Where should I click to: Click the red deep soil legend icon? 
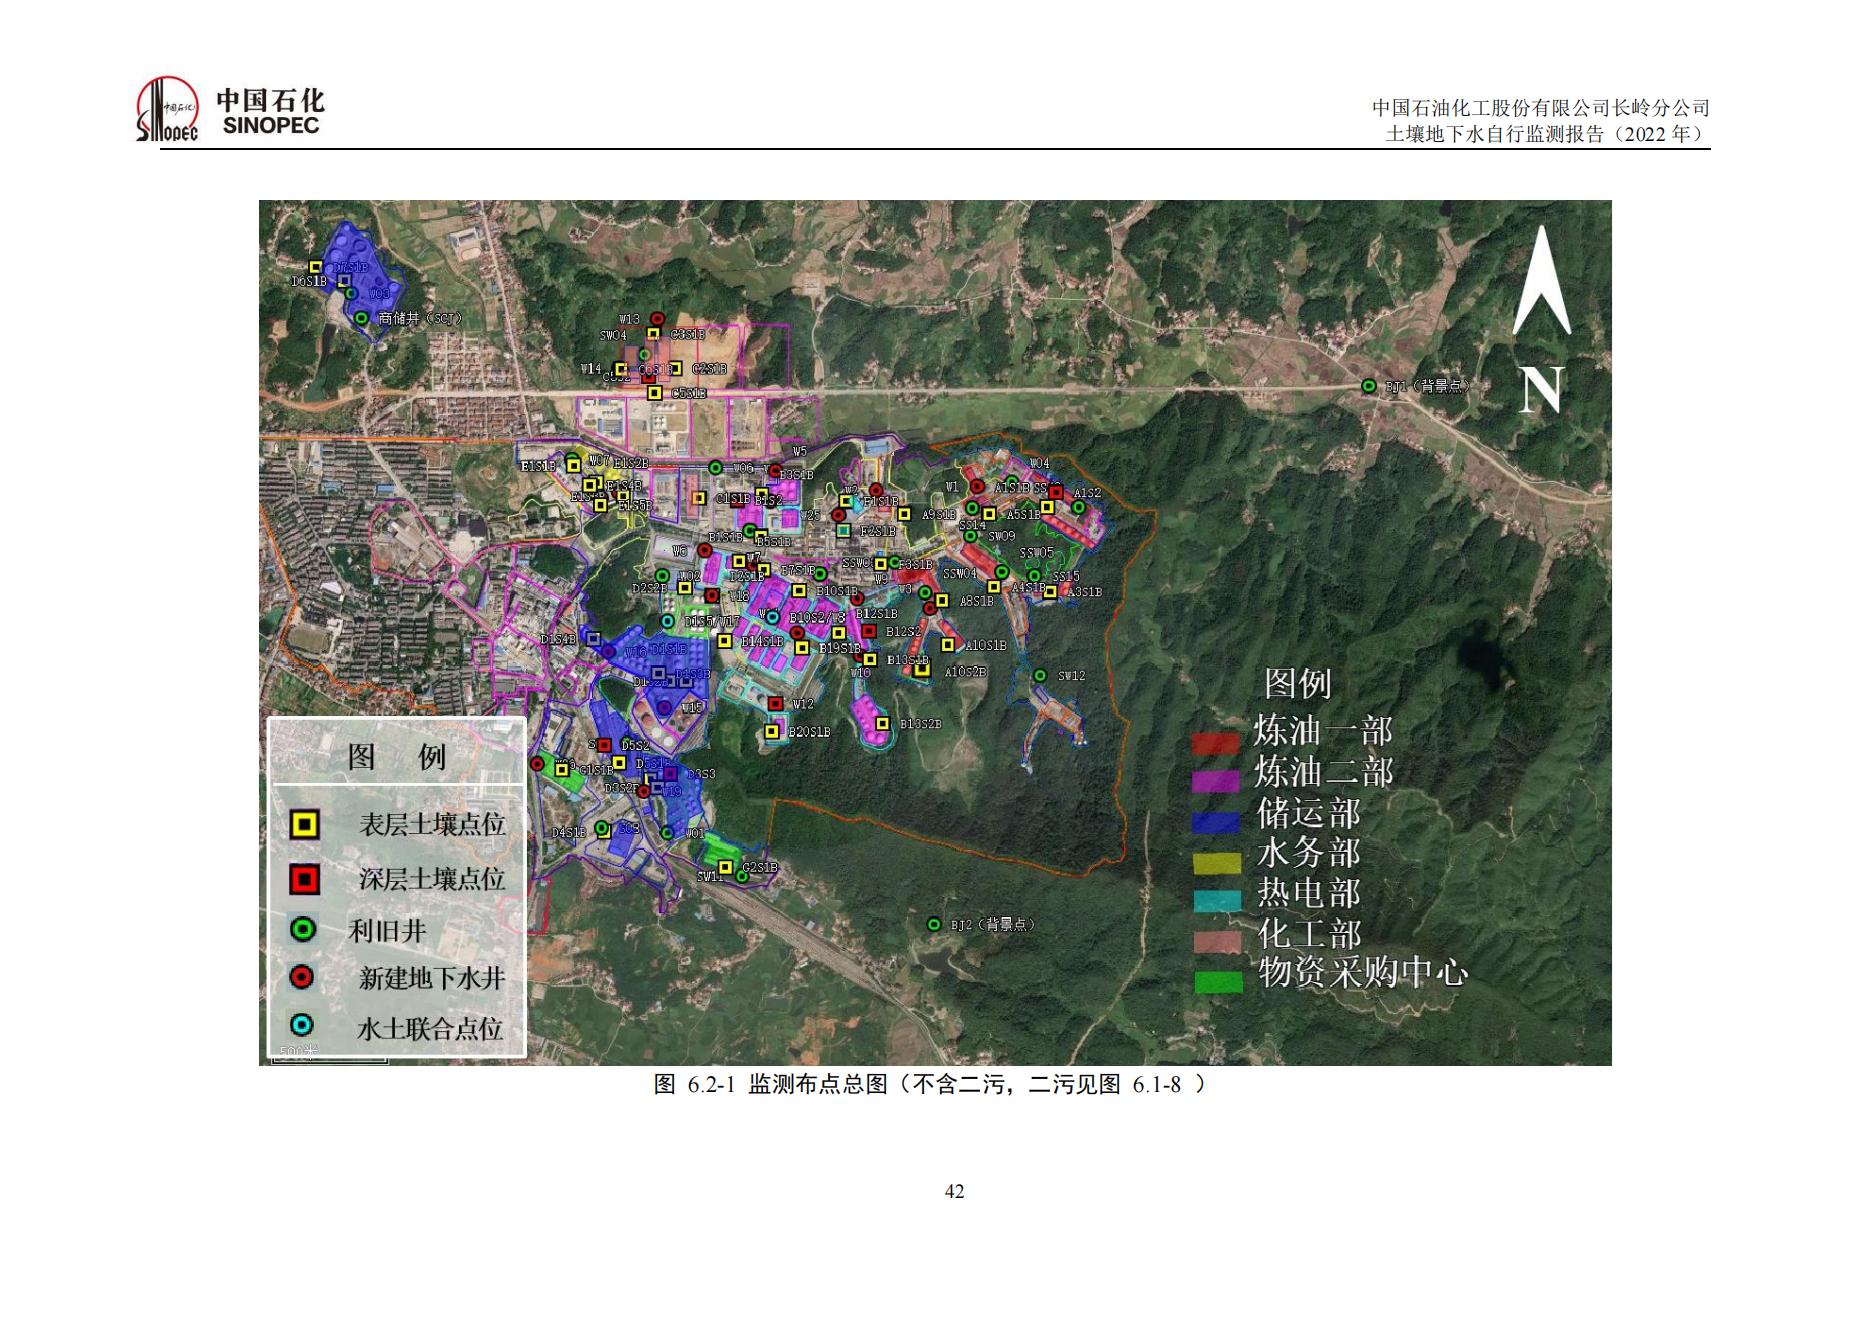coord(304,879)
